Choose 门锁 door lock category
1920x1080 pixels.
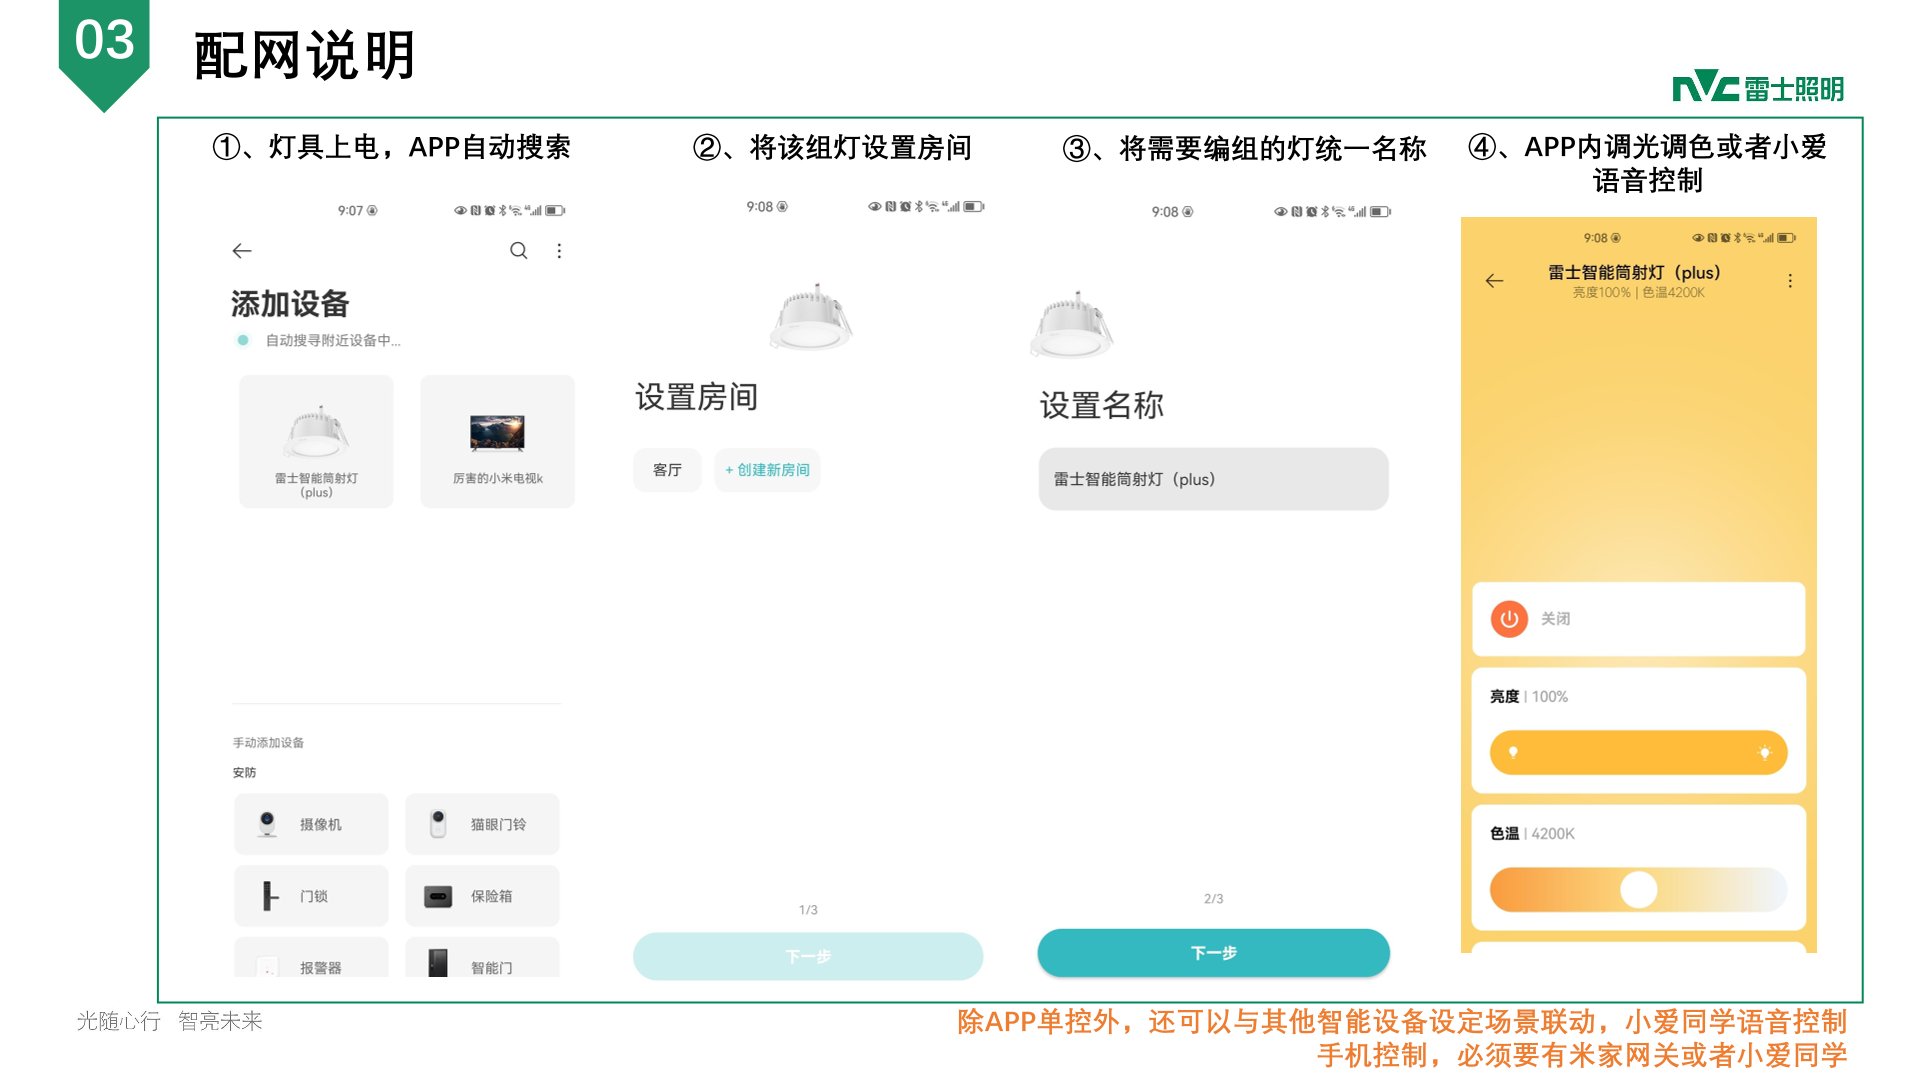click(x=311, y=896)
